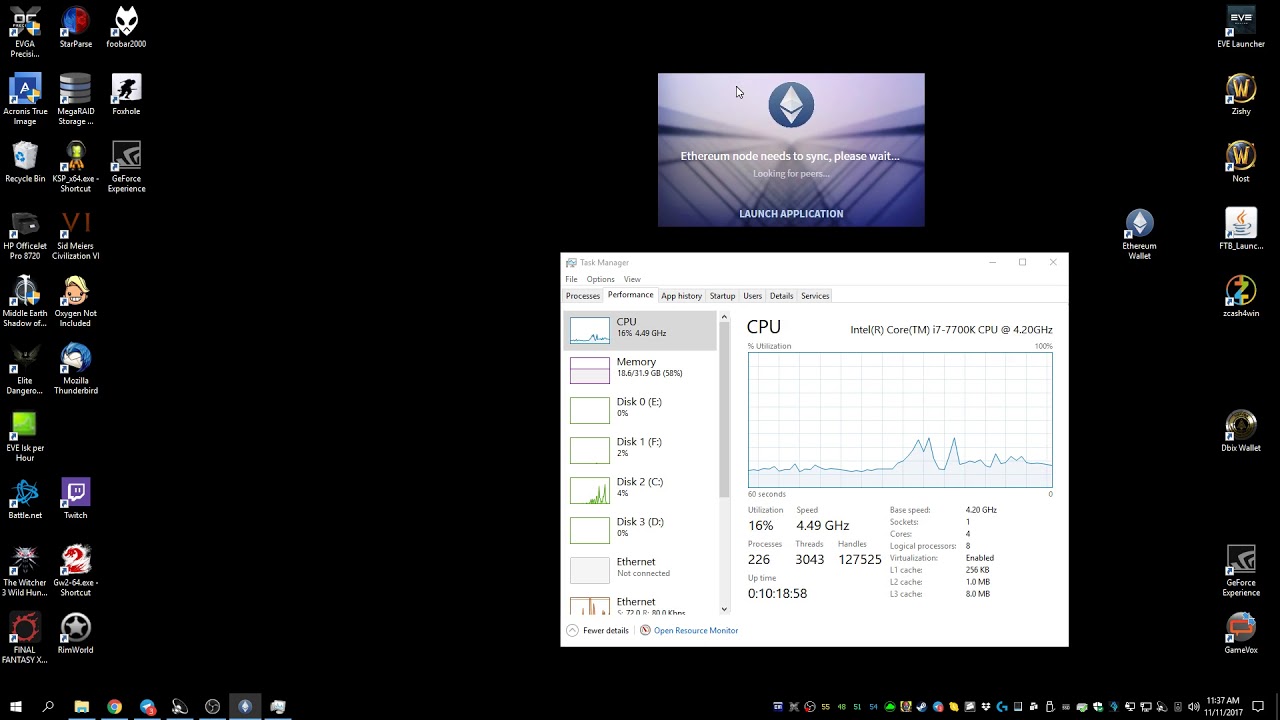Viewport: 1280px width, 720px height.
Task: Select the FINAL FANTASY X desktop icon
Action: click(25, 638)
